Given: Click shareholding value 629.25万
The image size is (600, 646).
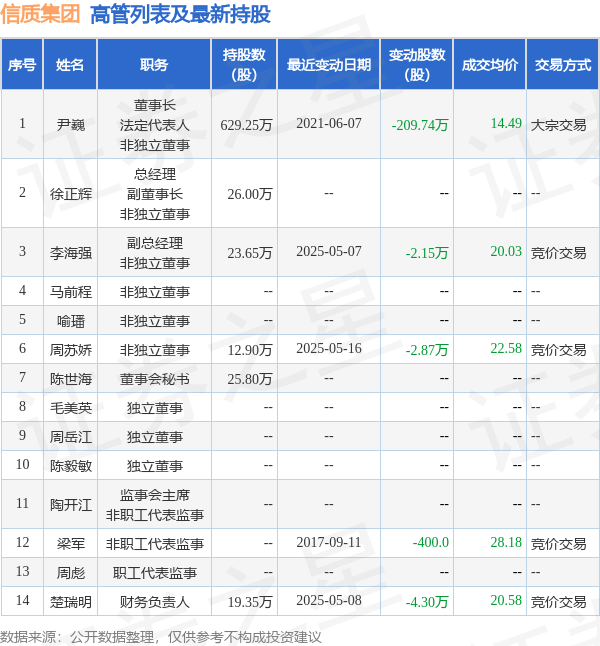Looking at the screenshot, I should coord(246,124).
